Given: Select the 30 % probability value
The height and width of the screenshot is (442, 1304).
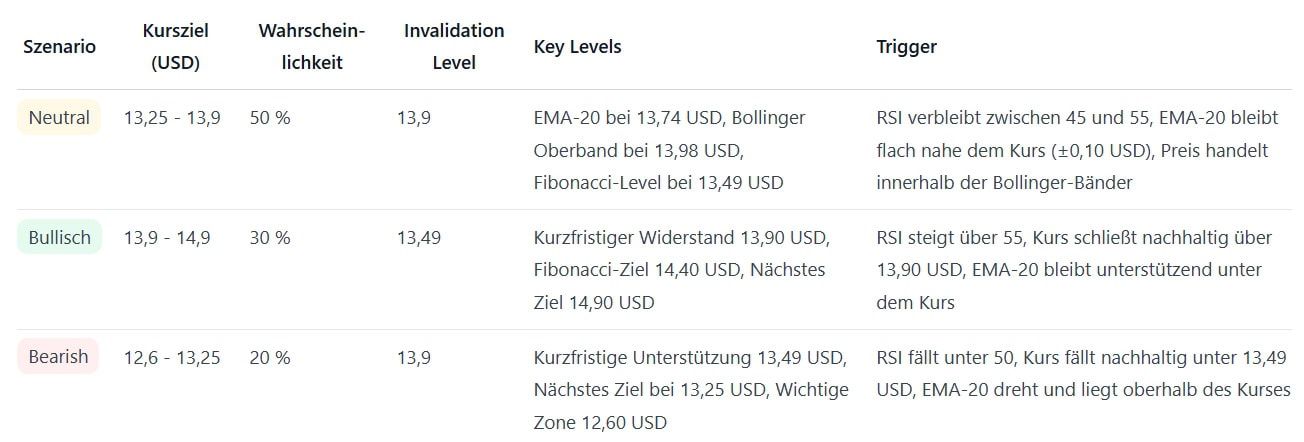Looking at the screenshot, I should (270, 238).
